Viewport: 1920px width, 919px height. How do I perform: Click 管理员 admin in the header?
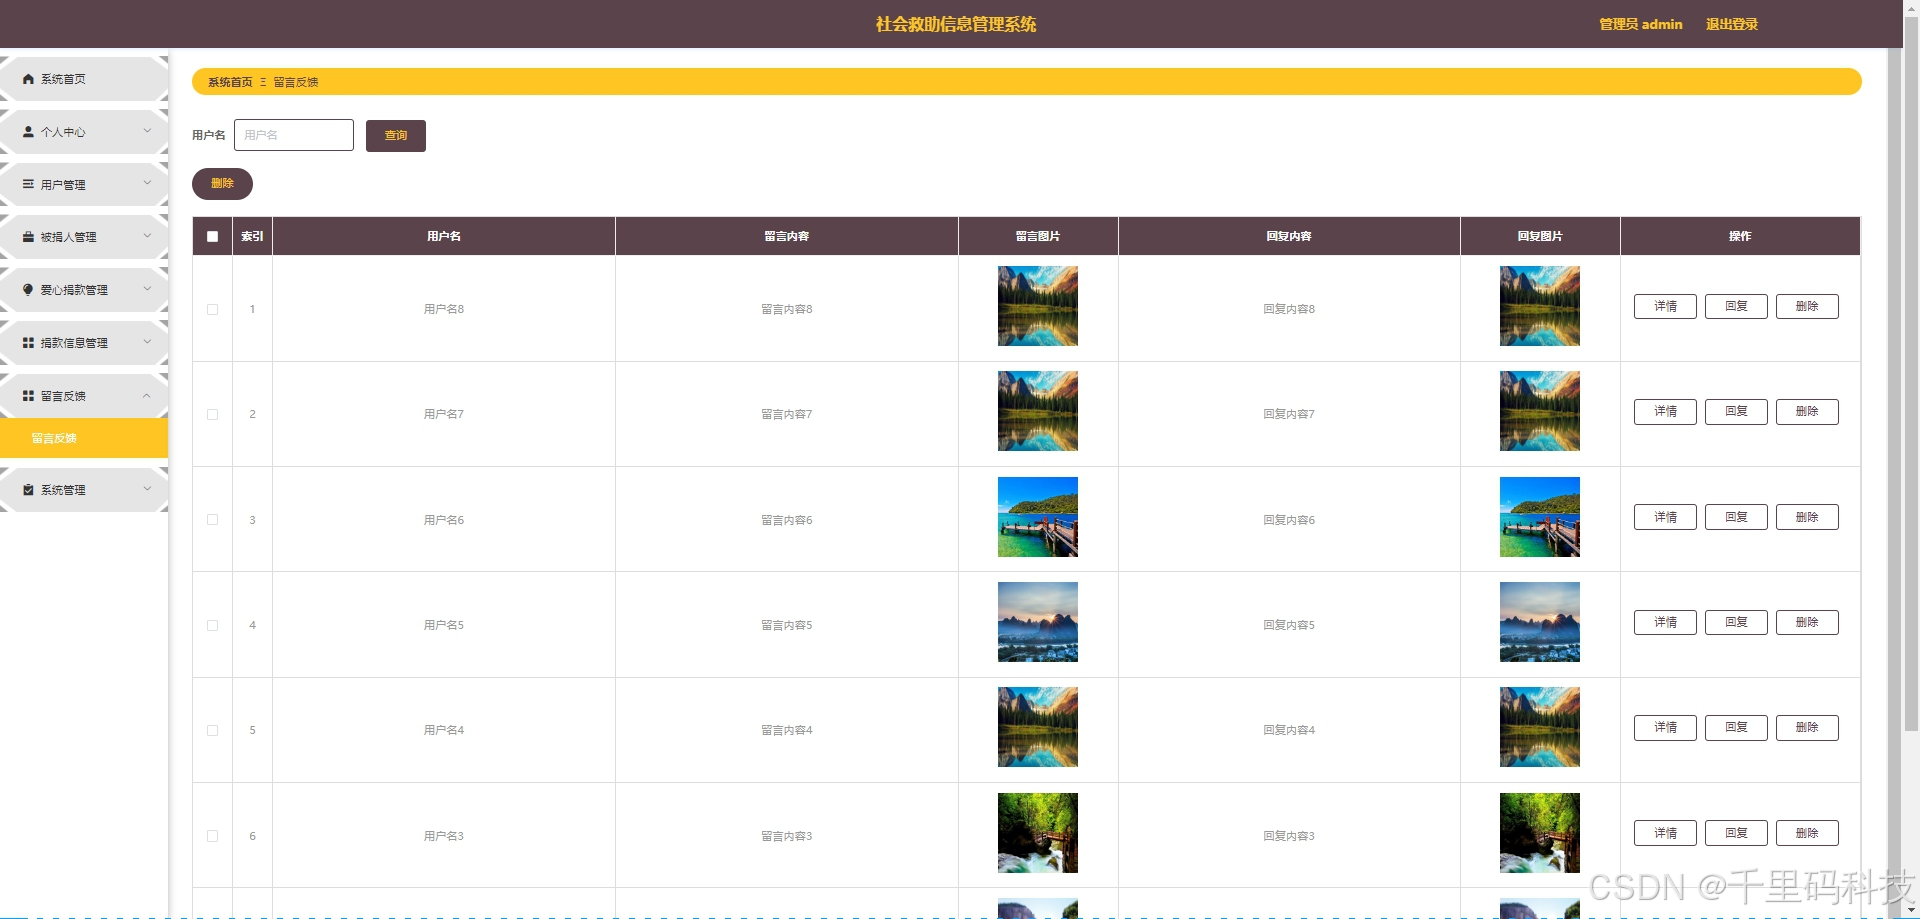1640,24
